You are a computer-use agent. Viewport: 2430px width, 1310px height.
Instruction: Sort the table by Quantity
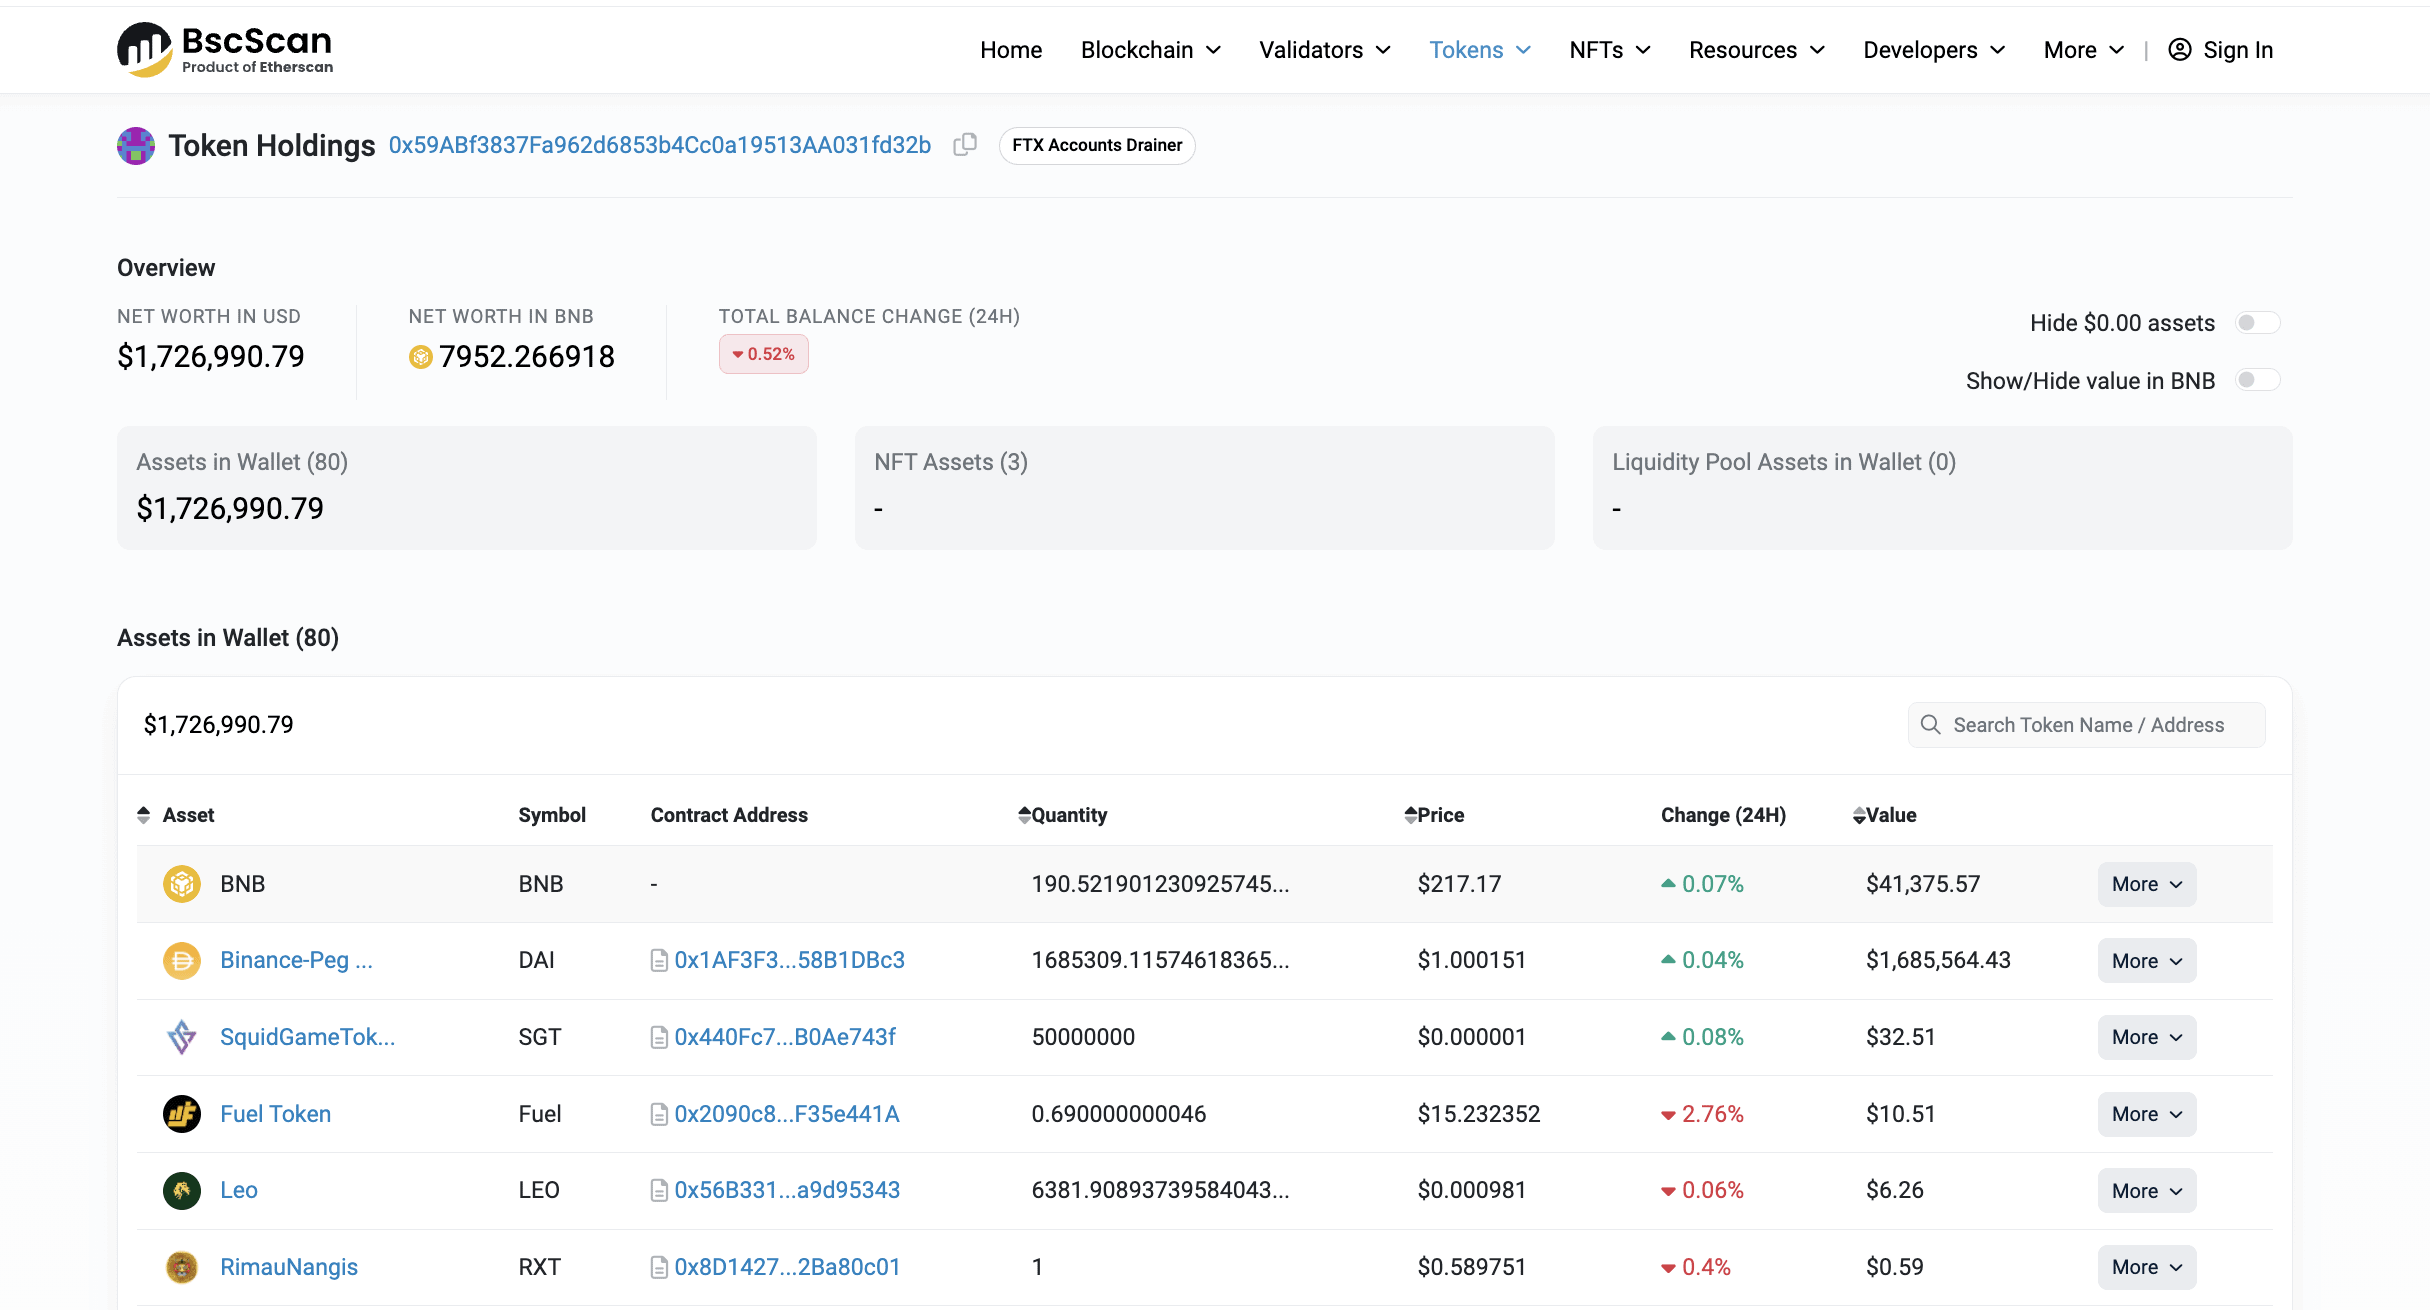click(1062, 815)
